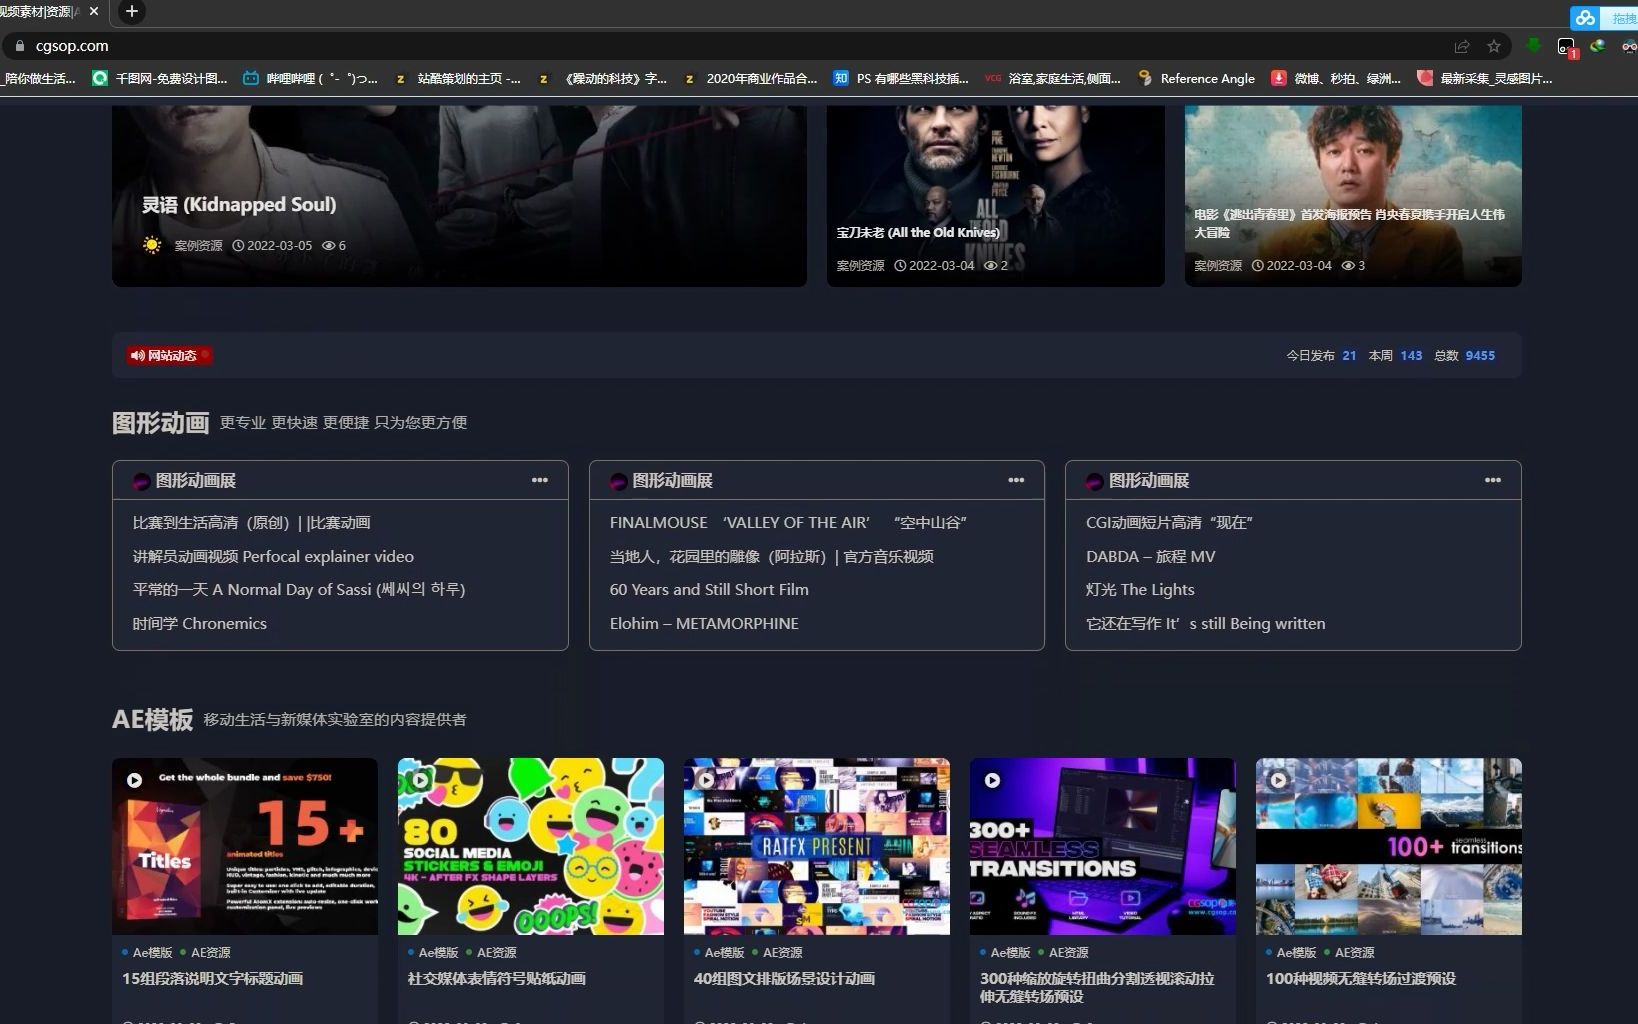This screenshot has width=1638, height=1024.
Task: Click 总数 9455 statistic
Action: (1464, 356)
